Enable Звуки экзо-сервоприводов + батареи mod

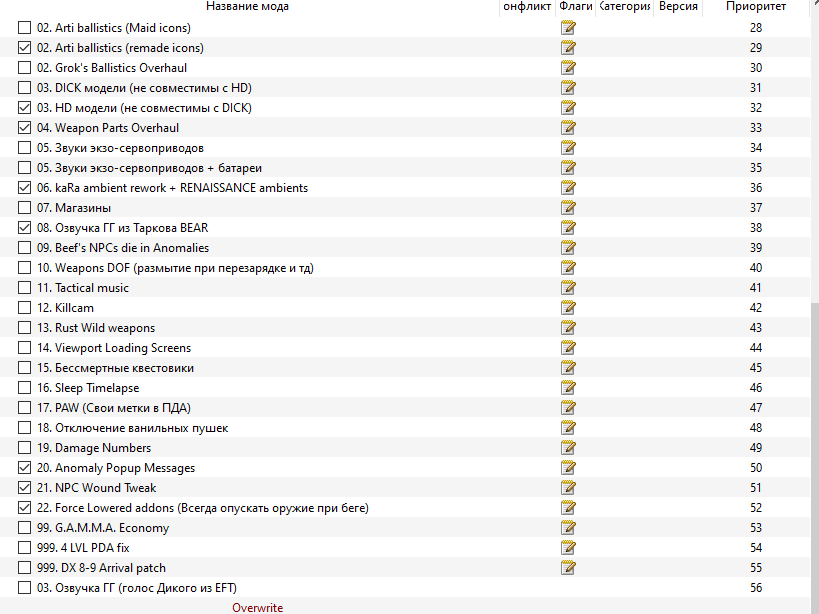click(25, 168)
